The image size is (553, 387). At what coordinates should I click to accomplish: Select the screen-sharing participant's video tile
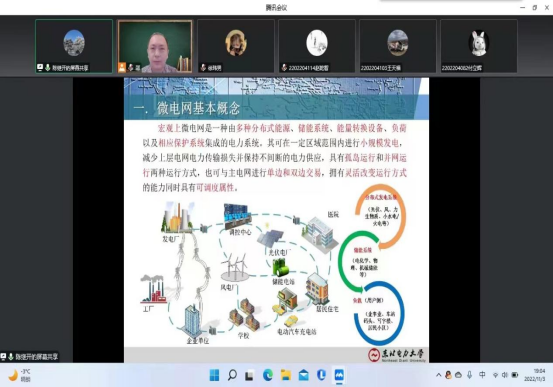point(74,46)
